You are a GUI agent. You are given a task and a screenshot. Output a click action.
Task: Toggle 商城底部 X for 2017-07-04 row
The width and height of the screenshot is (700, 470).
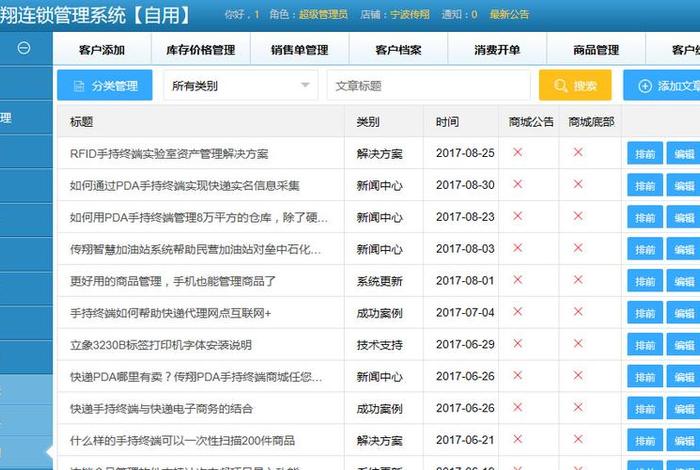(578, 312)
